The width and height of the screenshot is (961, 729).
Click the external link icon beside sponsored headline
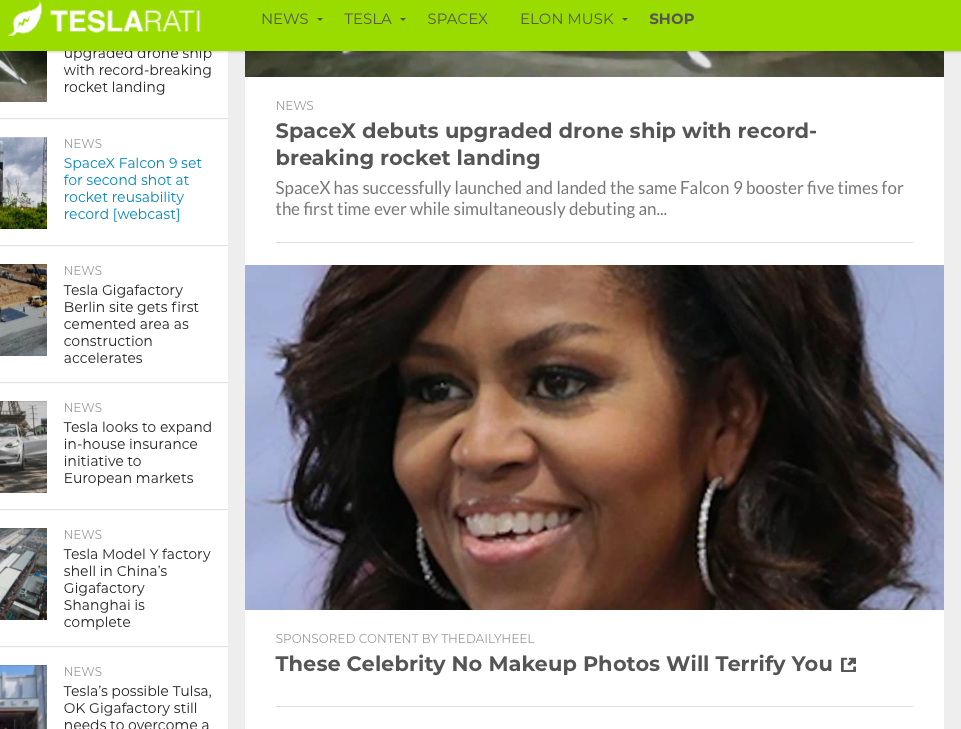pyautogui.click(x=848, y=665)
